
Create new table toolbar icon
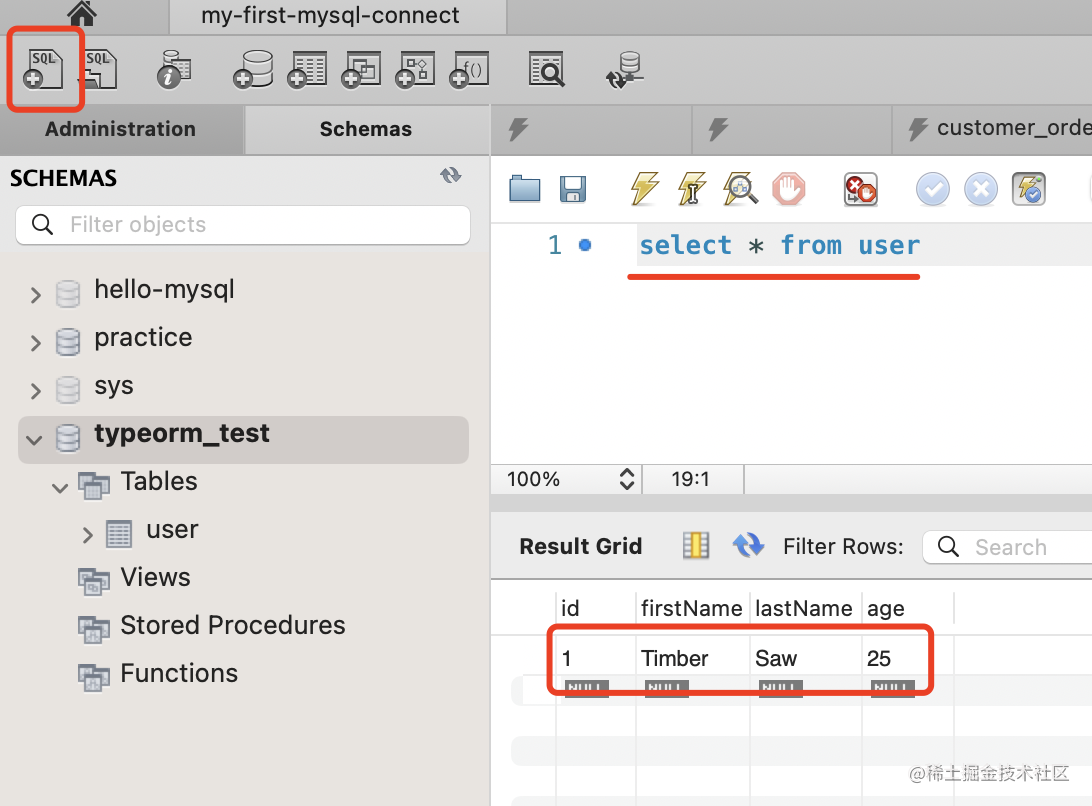[x=307, y=70]
